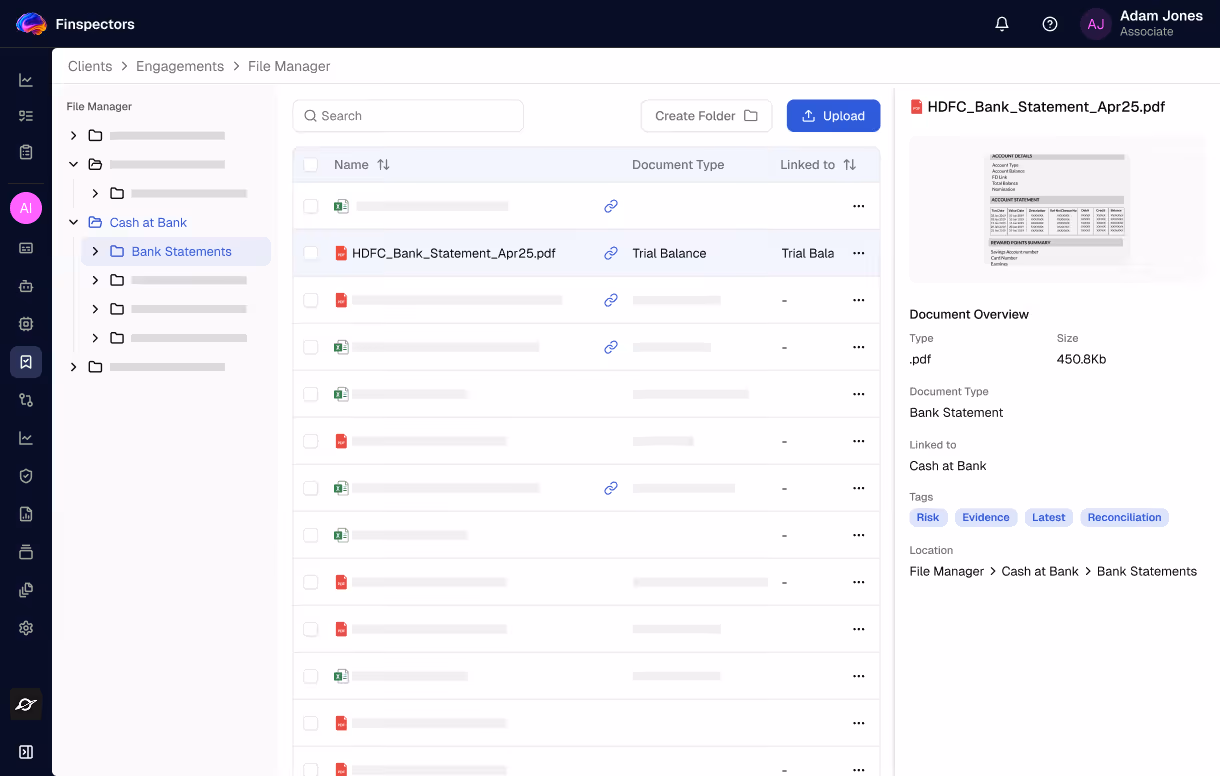Click the HDFC_Bank_Statement_Apr25.pdf file name in the table

(x=454, y=253)
